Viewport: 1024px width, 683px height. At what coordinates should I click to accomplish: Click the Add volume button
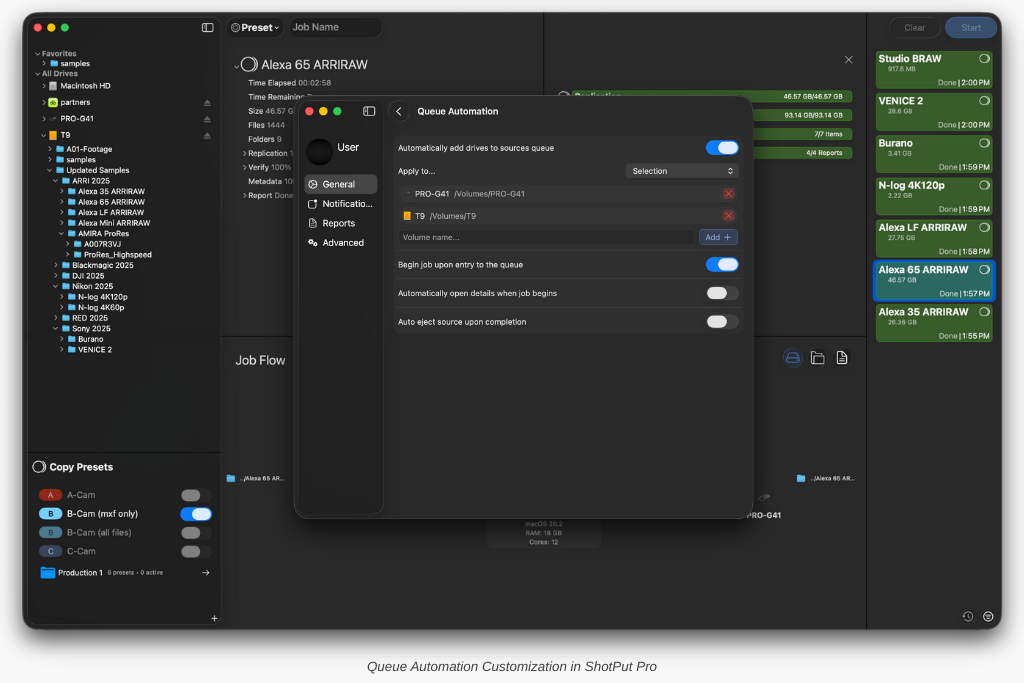click(718, 238)
